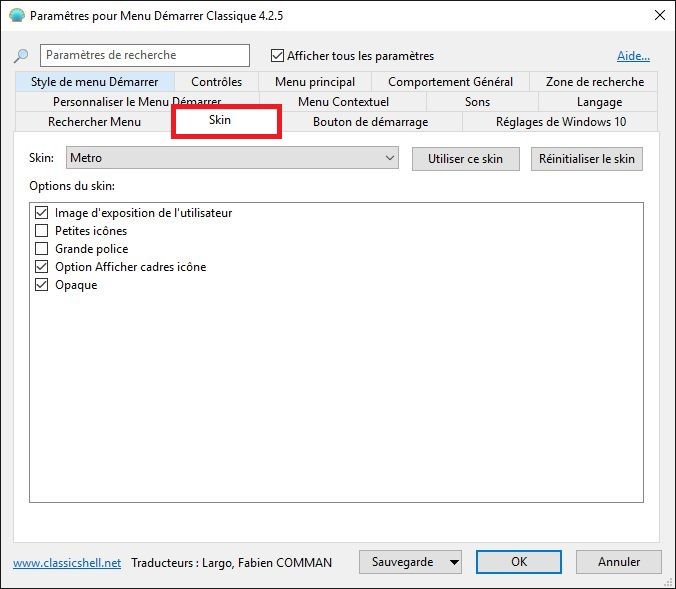Click Réinitialiser le skin button
This screenshot has width=676, height=589.
[x=586, y=159]
